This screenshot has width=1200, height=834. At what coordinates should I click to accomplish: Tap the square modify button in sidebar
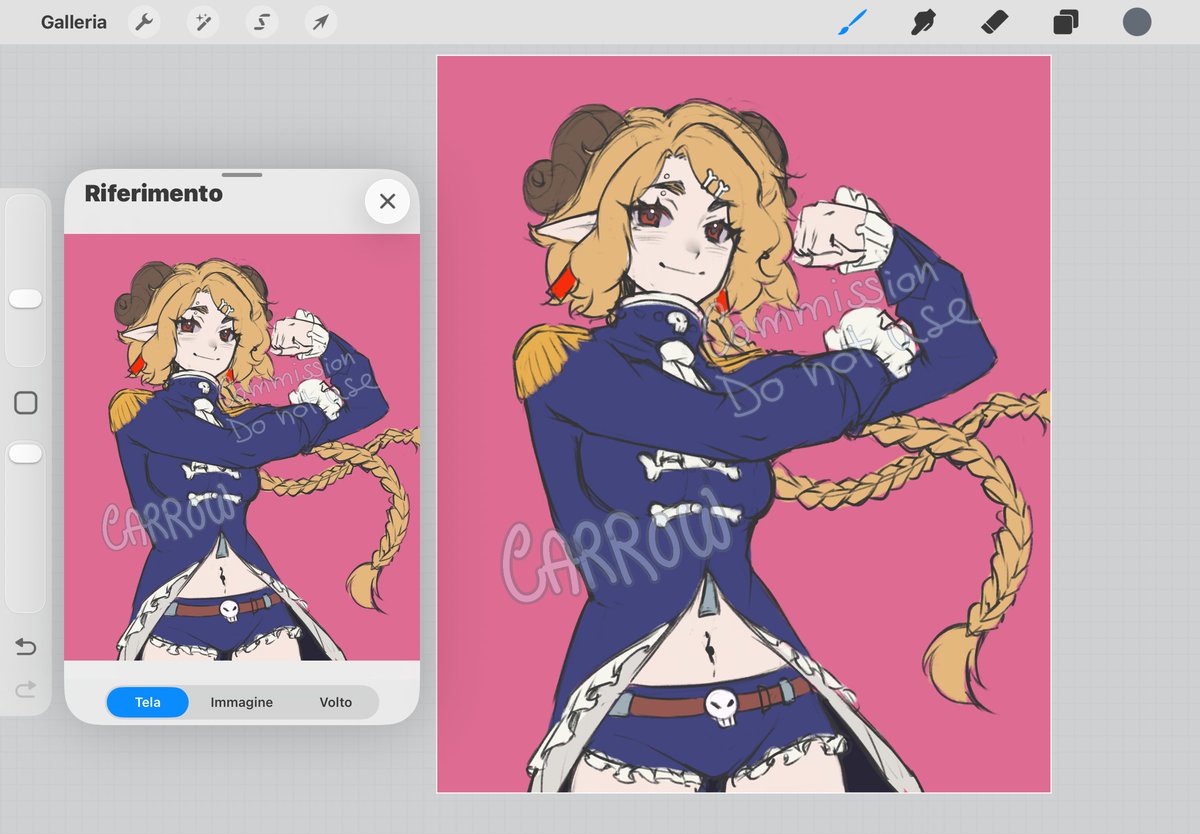coord(26,403)
